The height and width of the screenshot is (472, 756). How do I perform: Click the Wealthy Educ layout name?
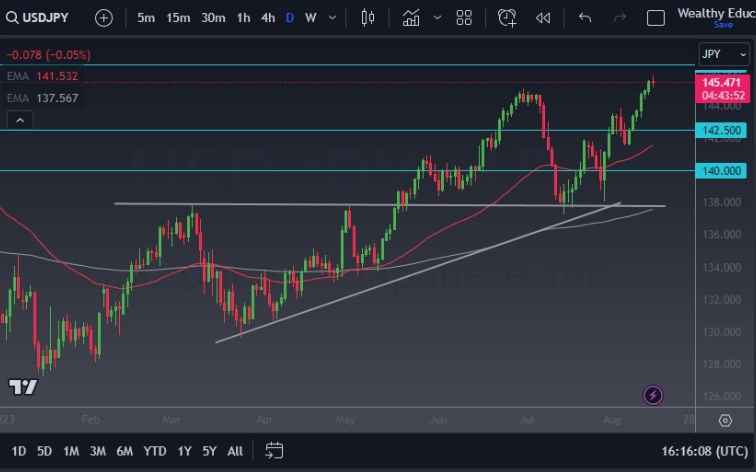(715, 13)
